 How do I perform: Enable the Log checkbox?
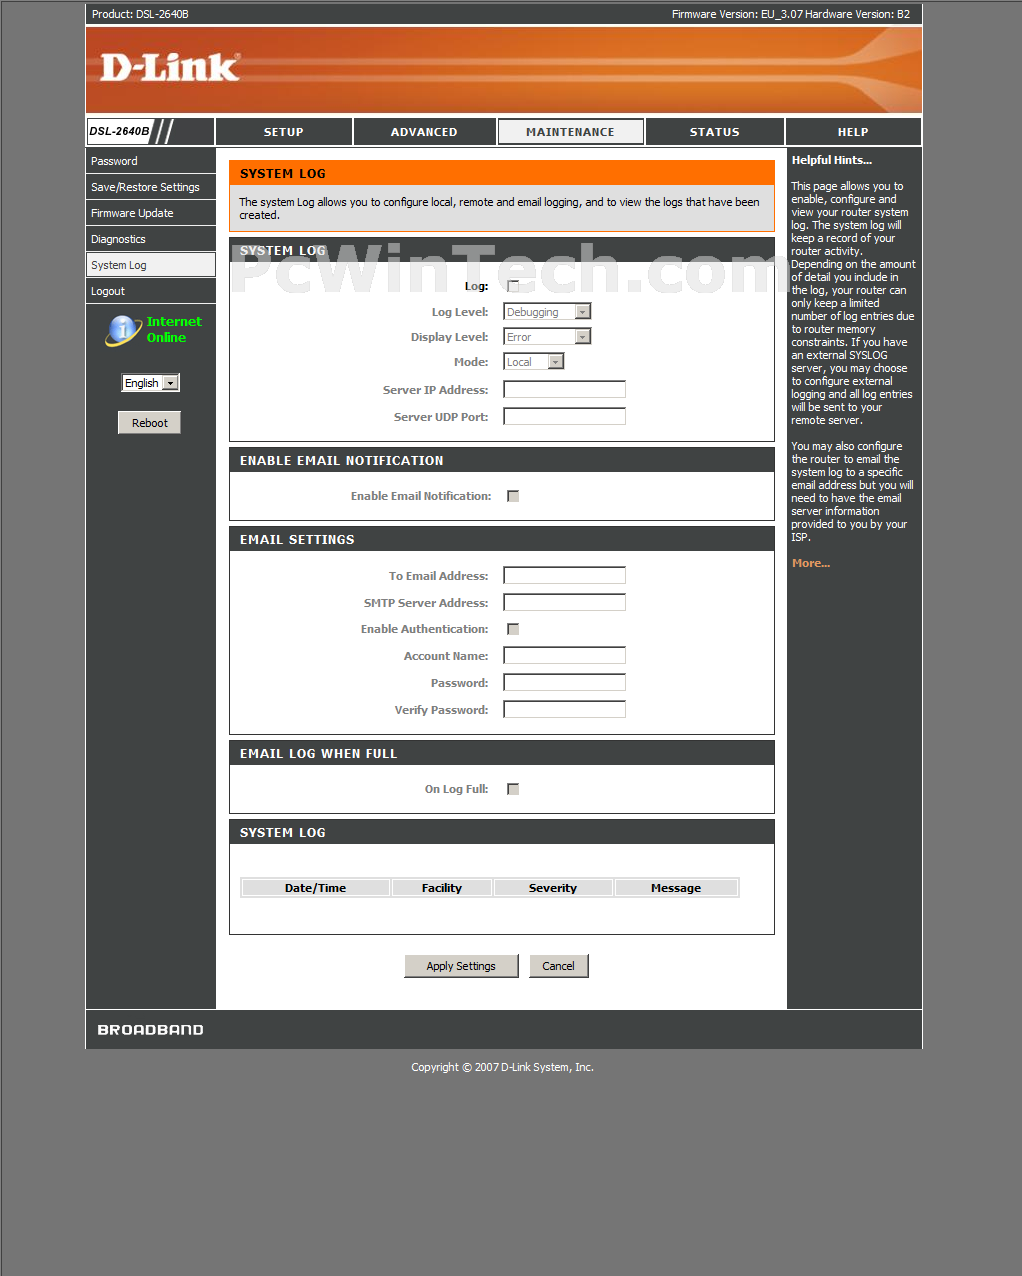[x=513, y=286]
